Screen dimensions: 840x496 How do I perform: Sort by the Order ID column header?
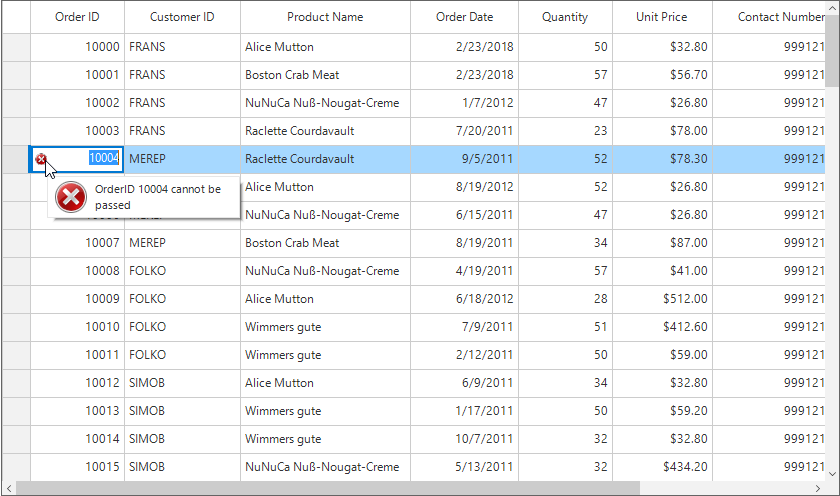tap(77, 17)
